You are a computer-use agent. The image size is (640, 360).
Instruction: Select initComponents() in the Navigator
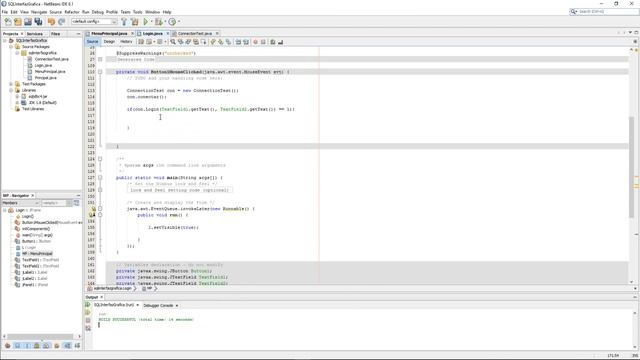coord(36,229)
